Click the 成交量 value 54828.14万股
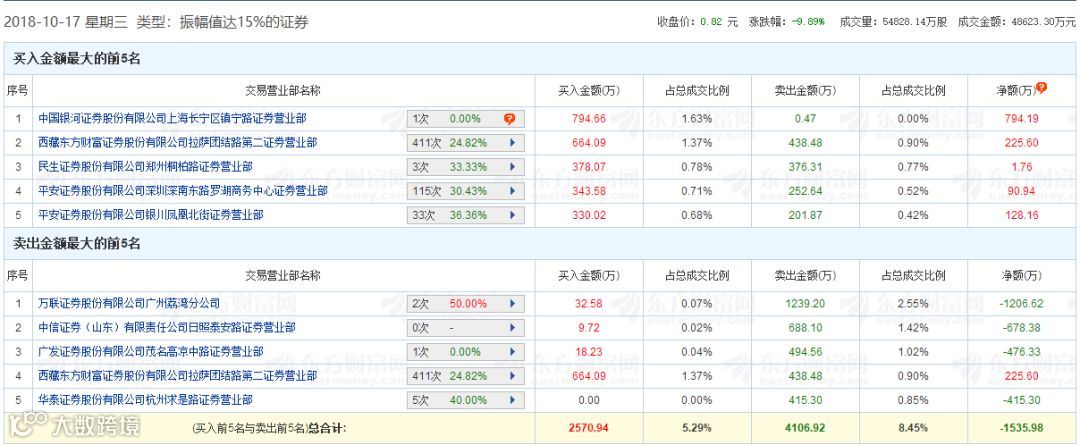 click(914, 22)
